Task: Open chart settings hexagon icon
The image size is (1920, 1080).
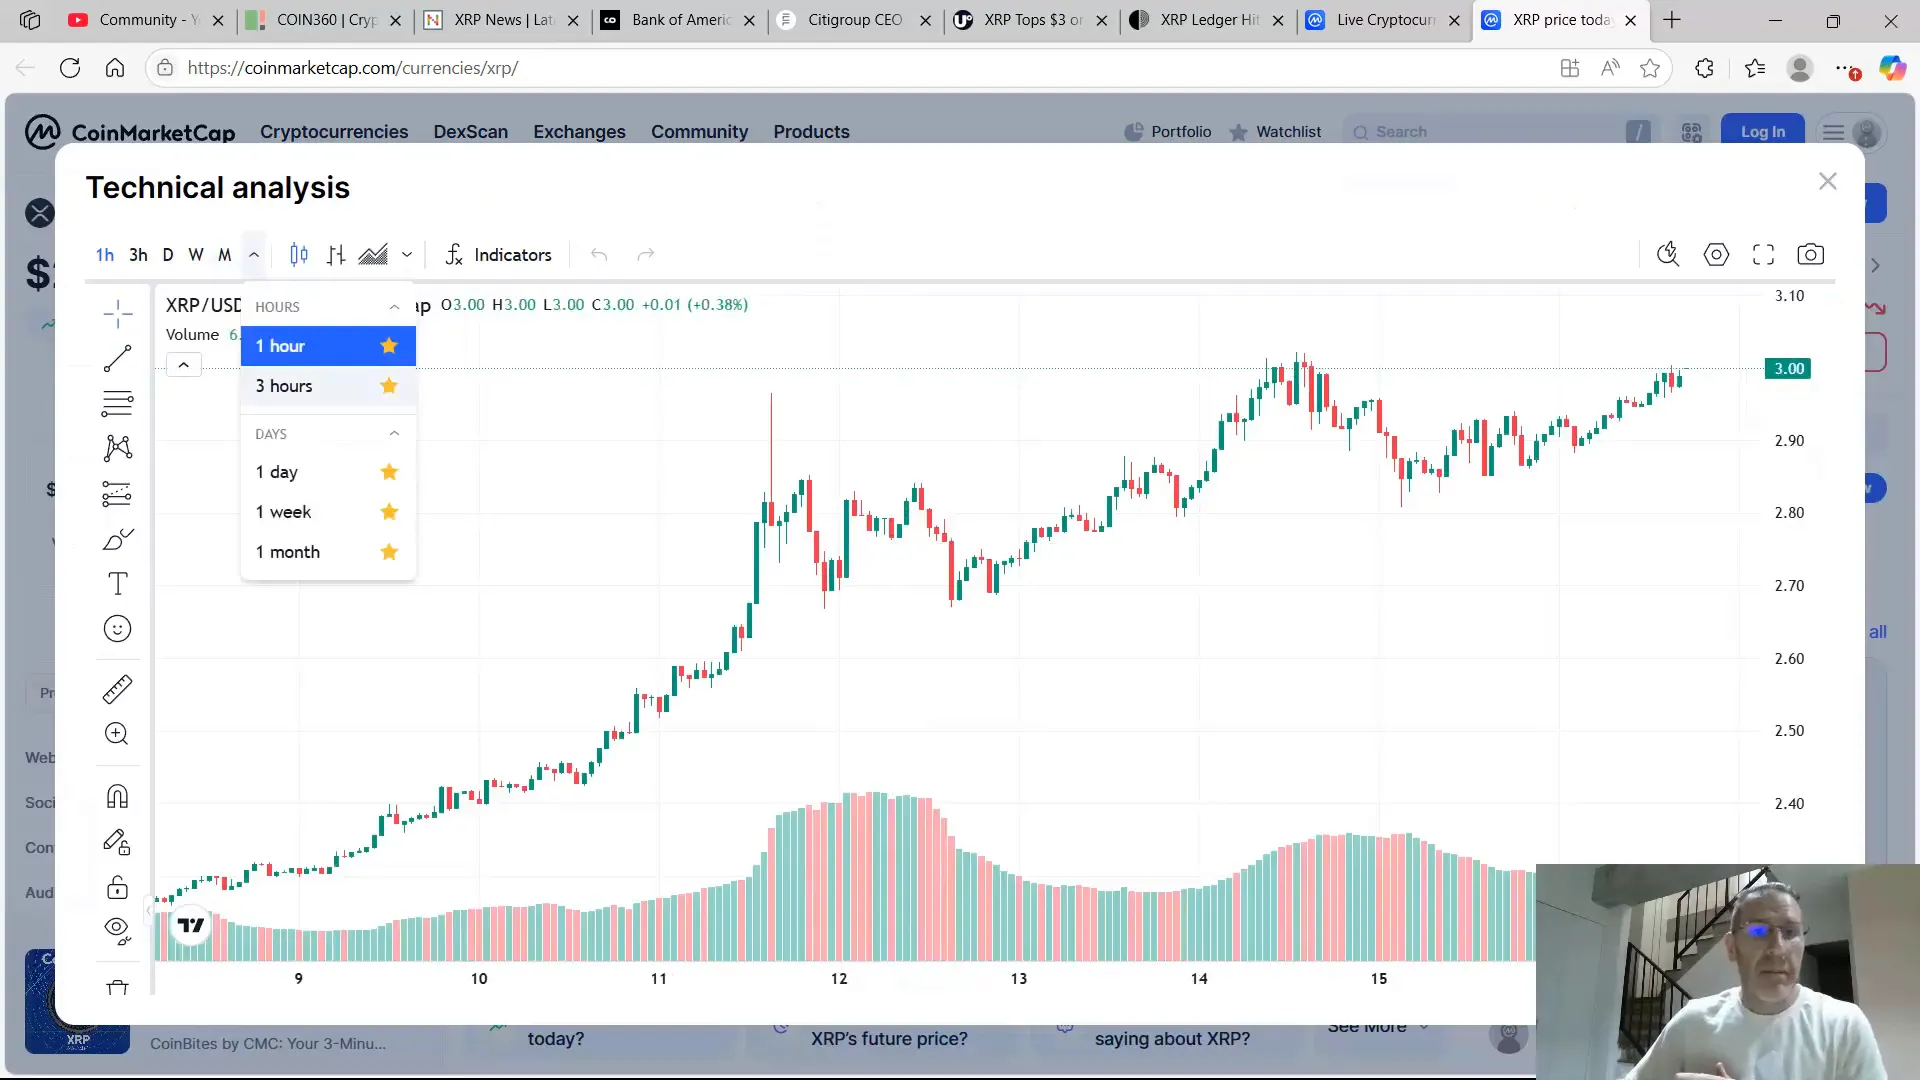Action: [x=1716, y=255]
